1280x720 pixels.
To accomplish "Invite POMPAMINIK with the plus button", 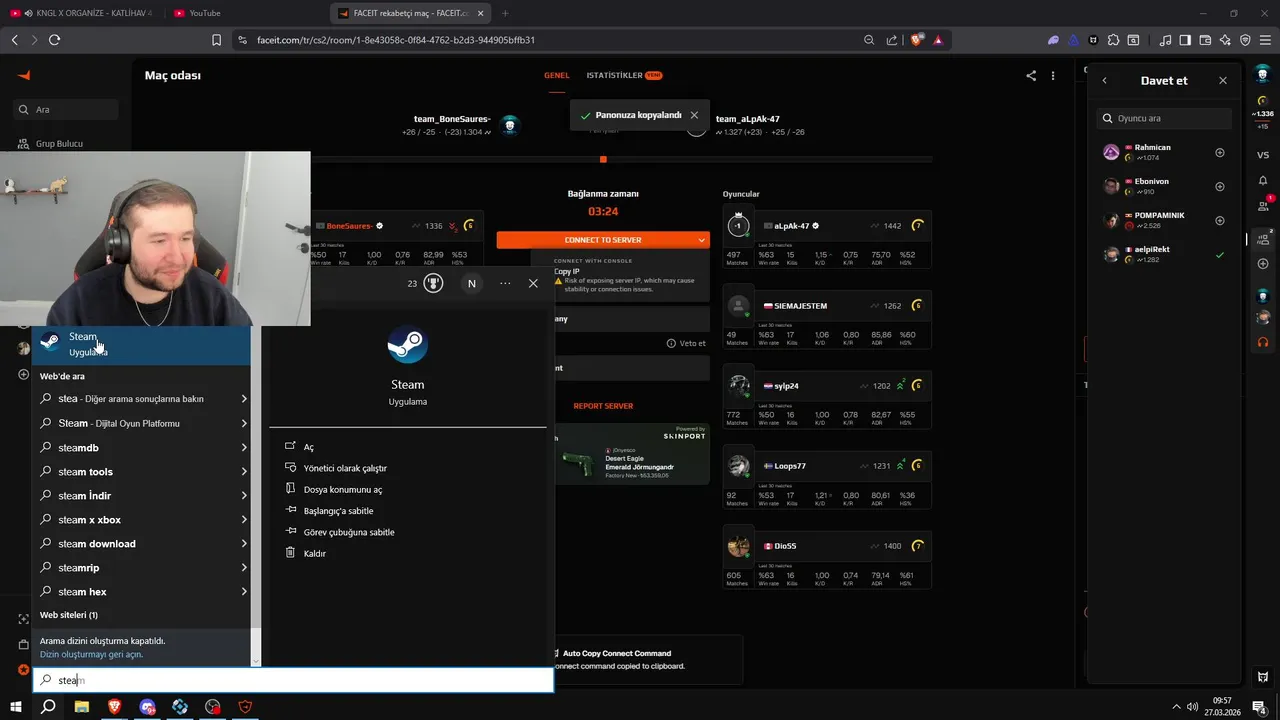I will pyautogui.click(x=1219, y=221).
